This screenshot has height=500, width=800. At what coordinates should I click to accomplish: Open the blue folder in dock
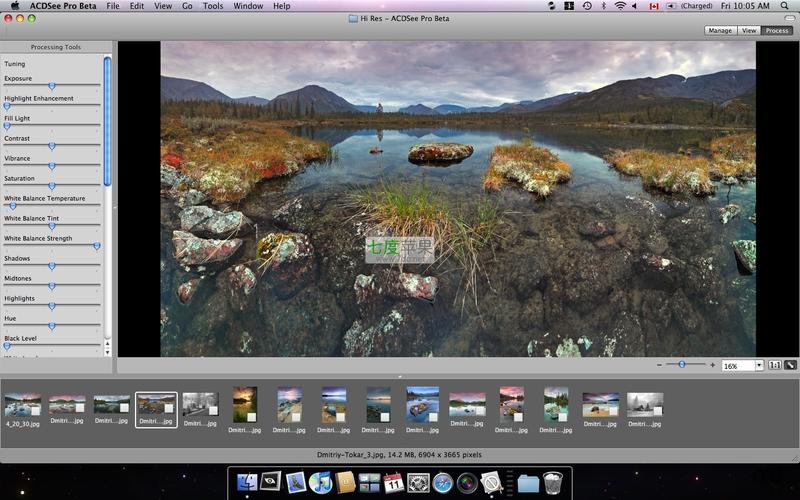click(x=528, y=484)
